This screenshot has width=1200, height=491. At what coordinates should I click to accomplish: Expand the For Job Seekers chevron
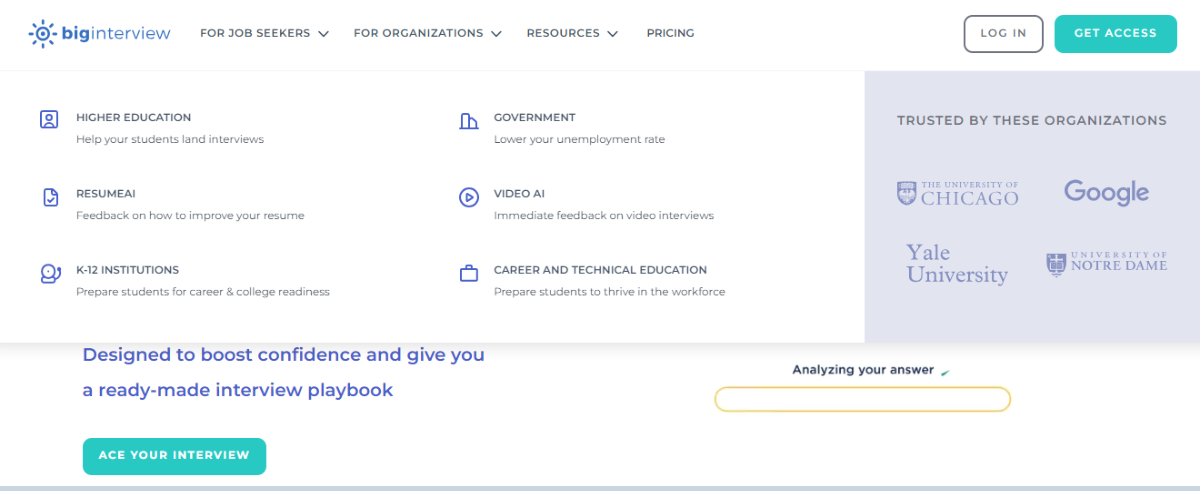pyautogui.click(x=323, y=34)
